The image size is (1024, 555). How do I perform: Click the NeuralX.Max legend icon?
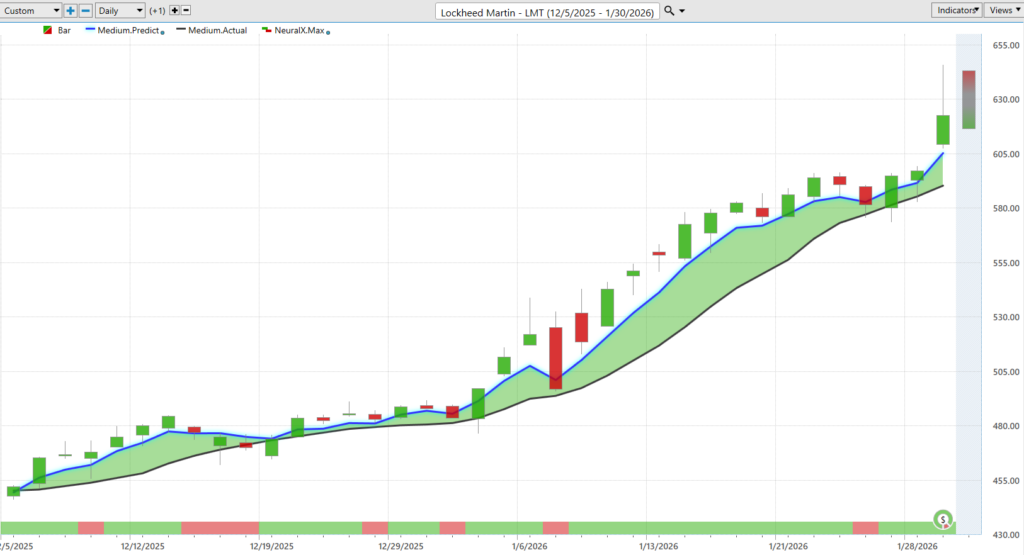point(266,31)
